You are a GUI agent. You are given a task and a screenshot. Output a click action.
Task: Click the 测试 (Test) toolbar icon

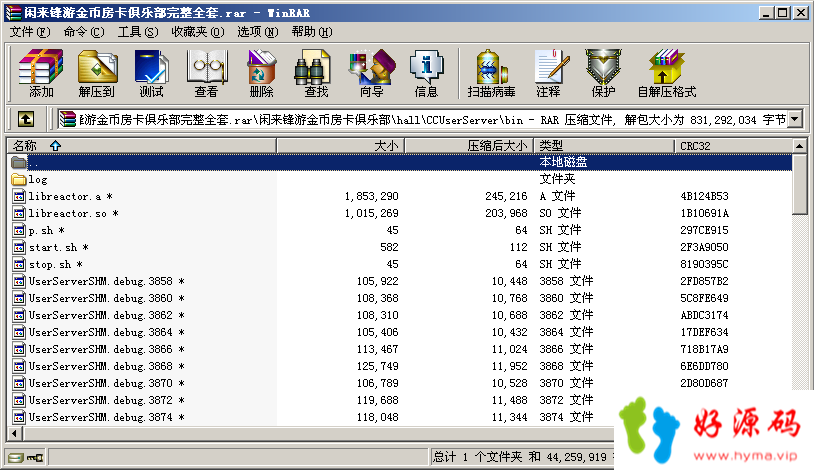pos(151,73)
